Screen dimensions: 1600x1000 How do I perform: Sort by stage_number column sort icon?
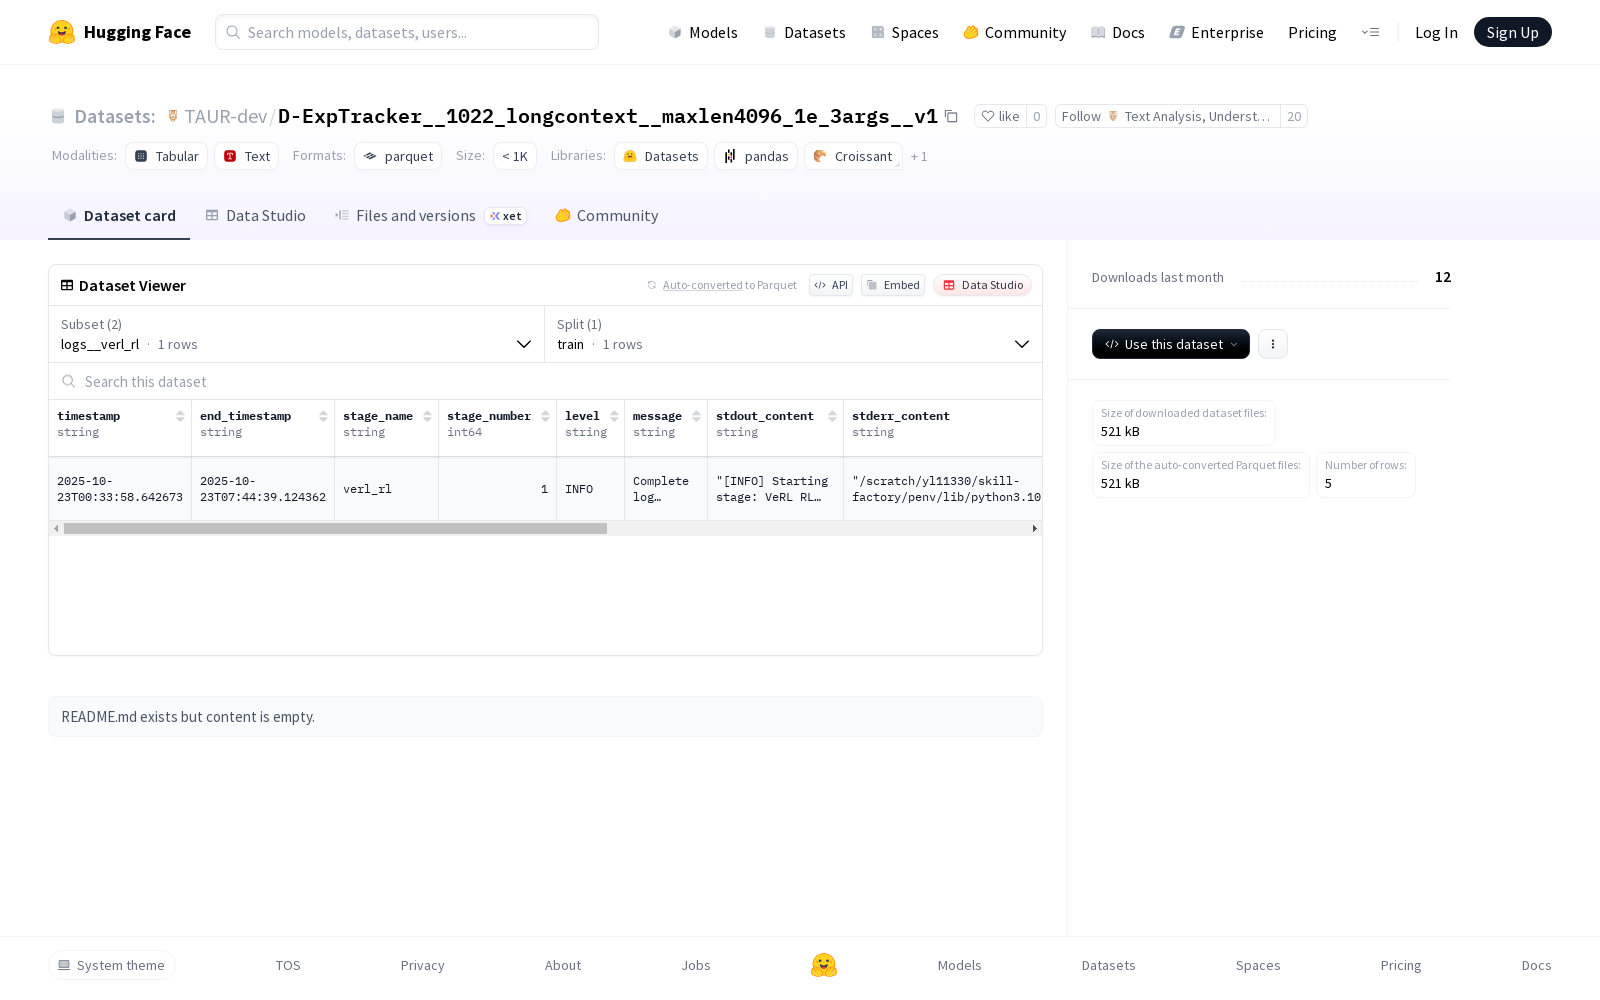tap(545, 416)
